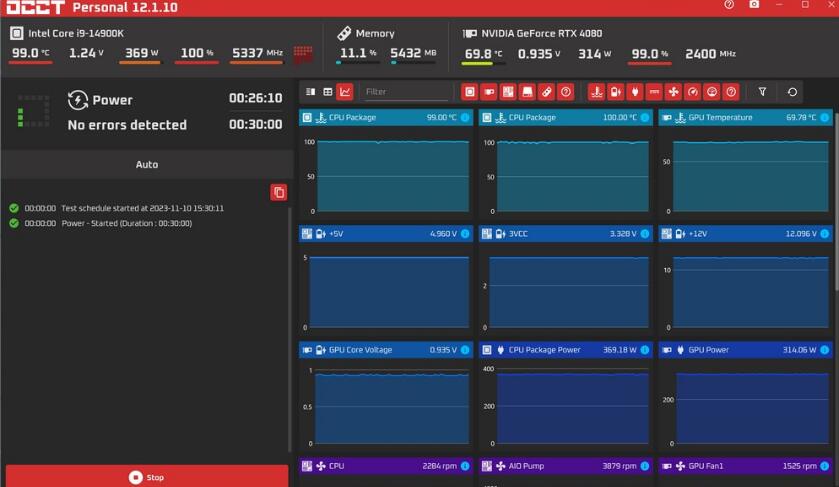Click the GPU Temperature graph area

pos(750,177)
